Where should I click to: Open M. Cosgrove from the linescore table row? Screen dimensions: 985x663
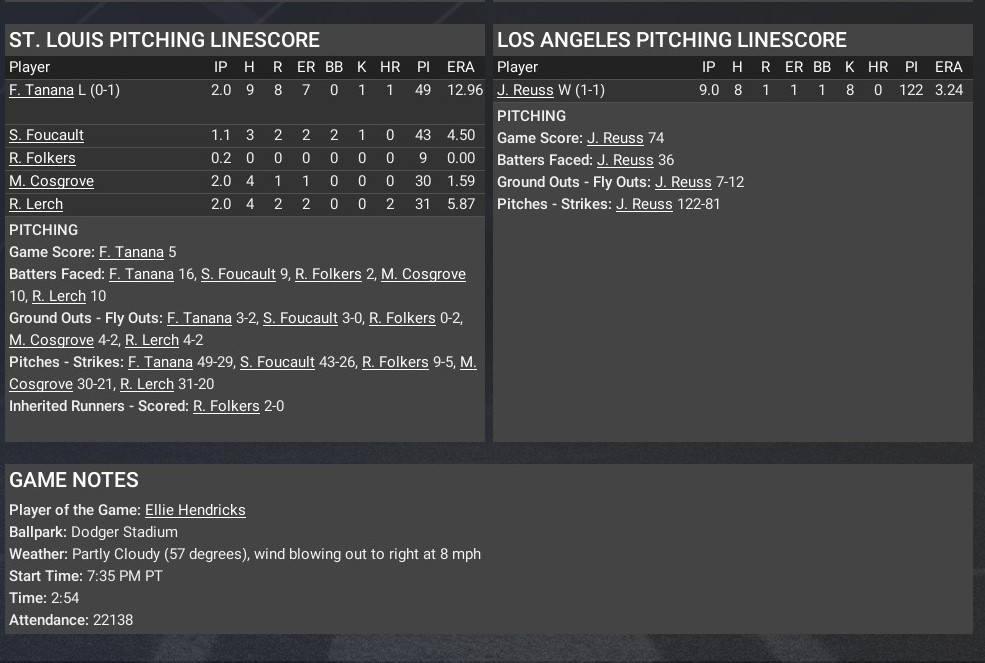pos(51,181)
